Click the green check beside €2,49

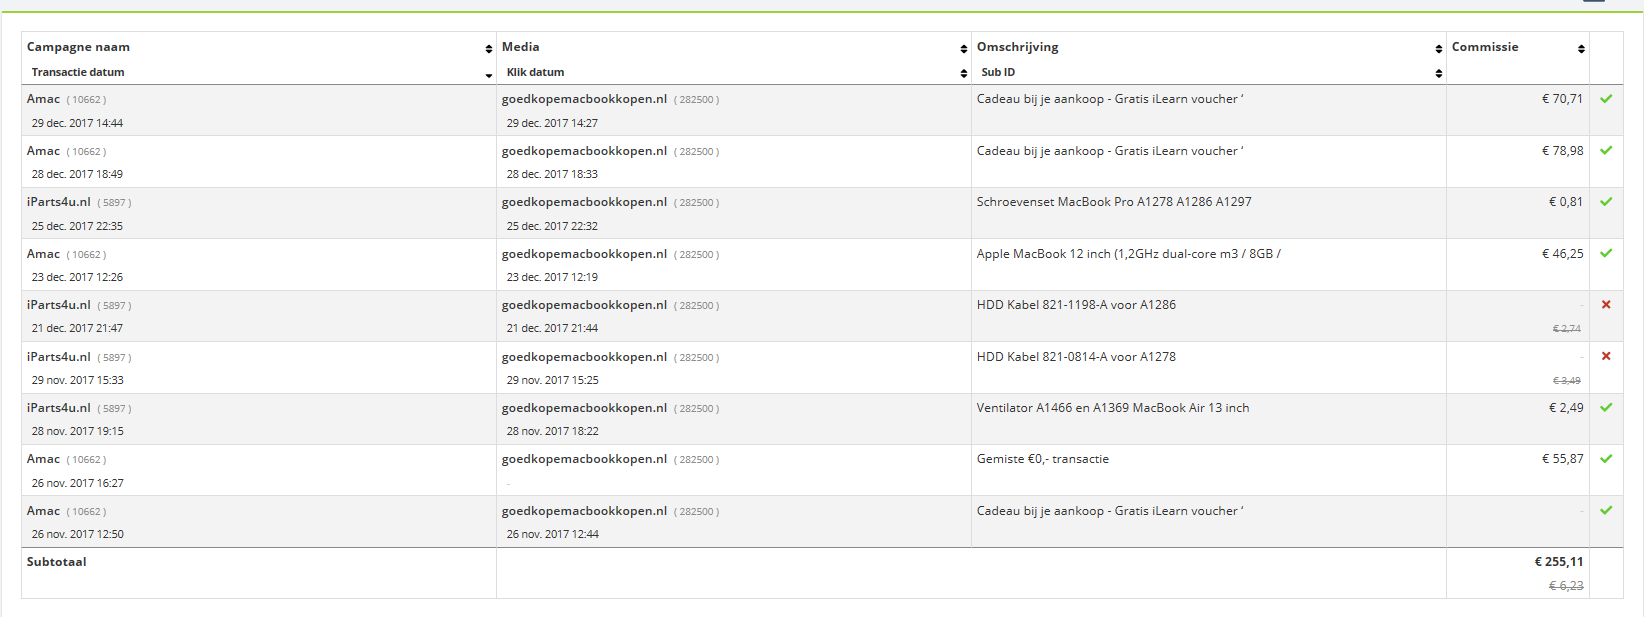[1606, 408]
